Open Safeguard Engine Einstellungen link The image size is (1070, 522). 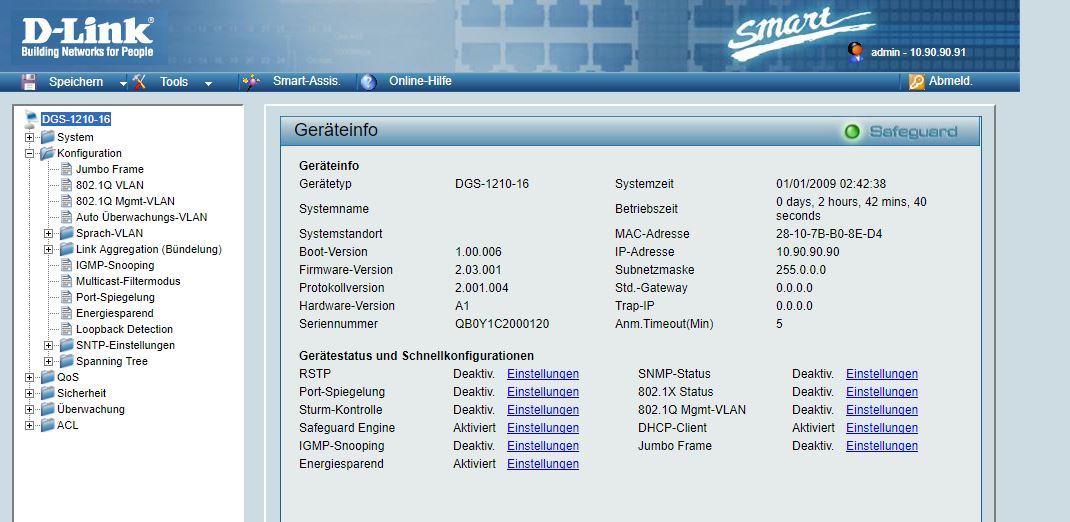pyautogui.click(x=543, y=428)
